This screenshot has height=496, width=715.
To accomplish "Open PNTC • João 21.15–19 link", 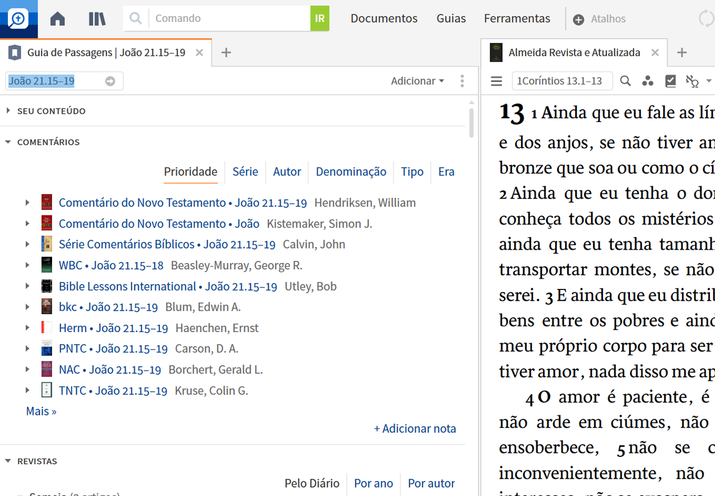I will 113,349.
